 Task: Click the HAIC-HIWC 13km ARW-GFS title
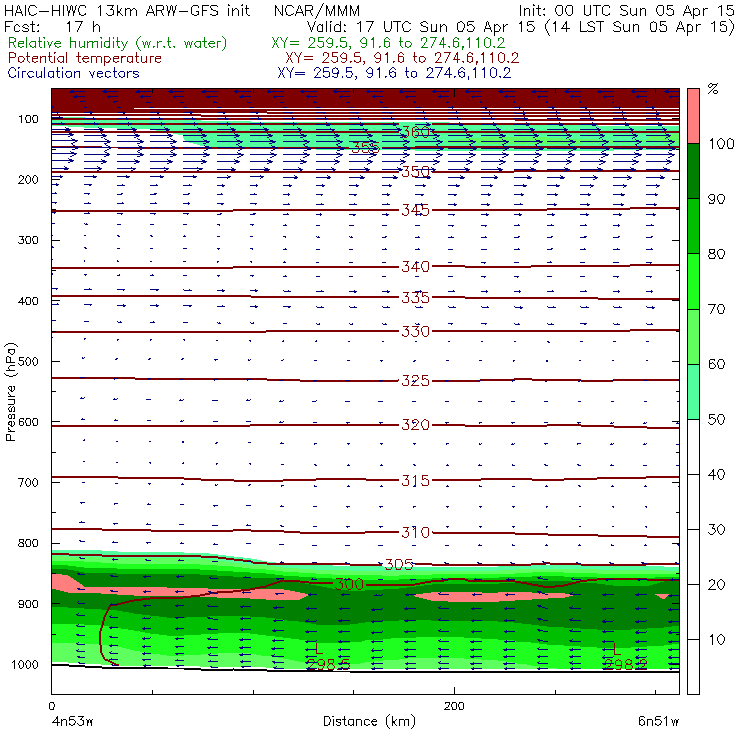(x=127, y=11)
